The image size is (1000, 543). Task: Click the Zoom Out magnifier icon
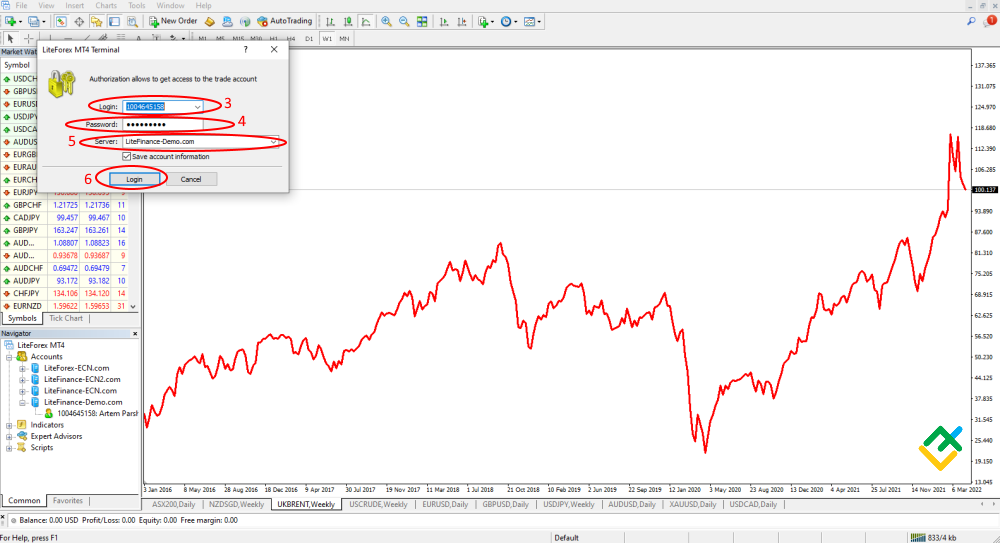click(x=404, y=22)
